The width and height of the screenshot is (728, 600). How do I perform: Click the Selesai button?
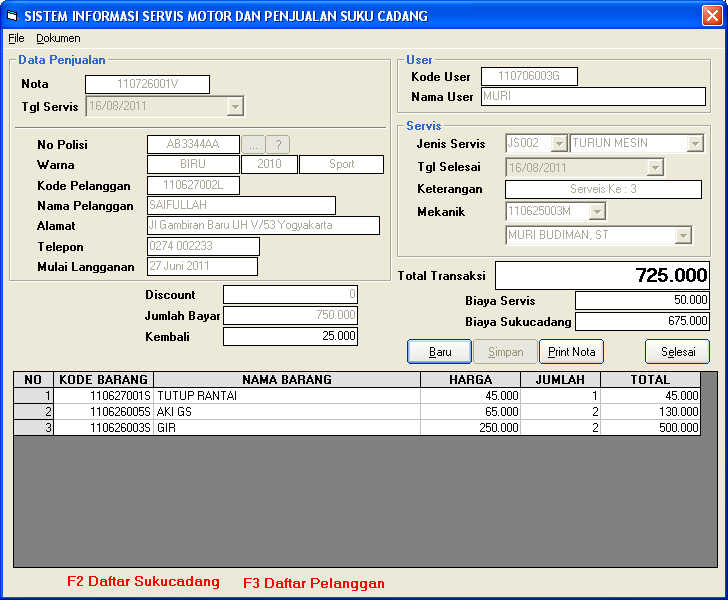pyautogui.click(x=677, y=352)
